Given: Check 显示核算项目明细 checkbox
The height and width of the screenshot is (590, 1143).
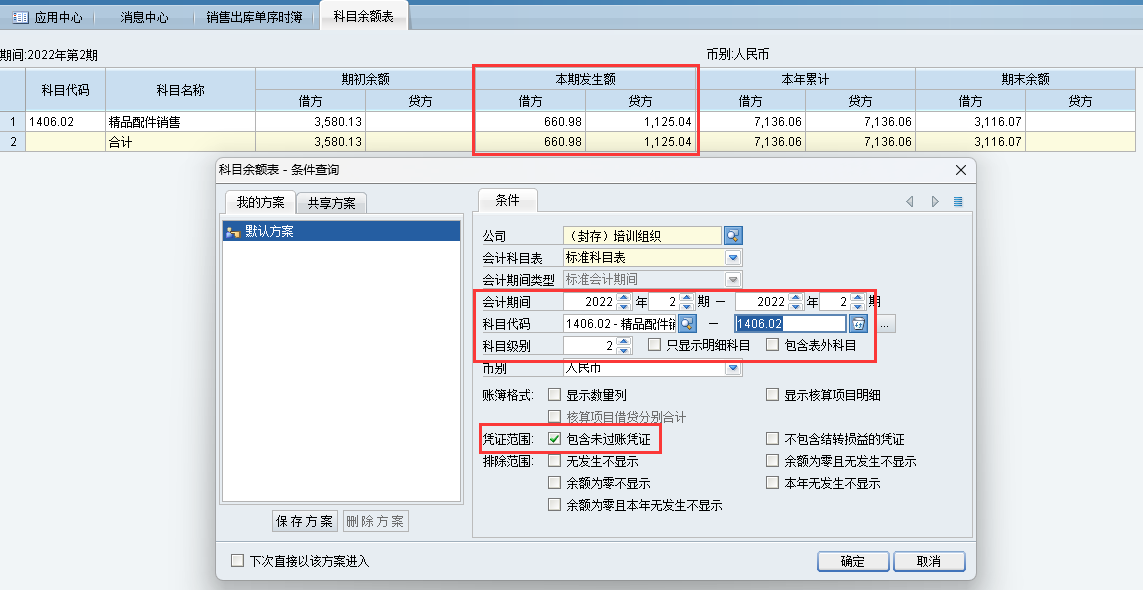Looking at the screenshot, I should click(772, 395).
